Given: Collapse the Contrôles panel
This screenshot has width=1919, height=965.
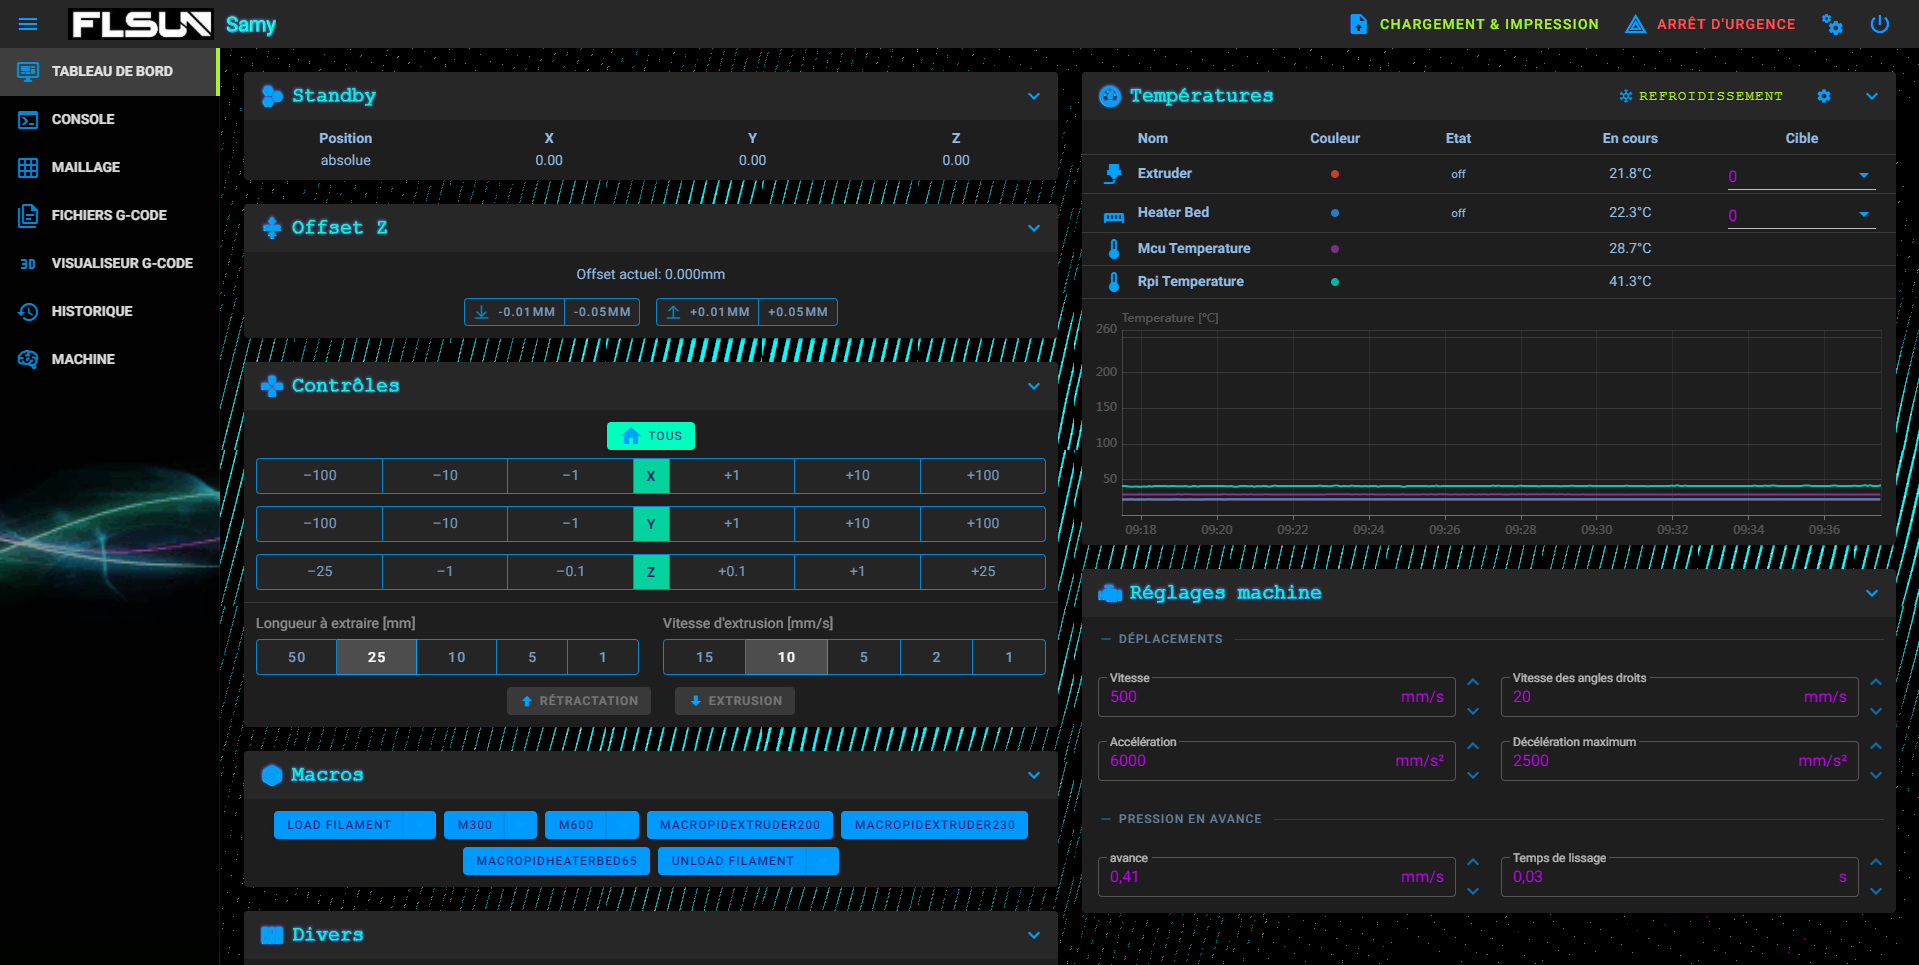Looking at the screenshot, I should (1033, 386).
